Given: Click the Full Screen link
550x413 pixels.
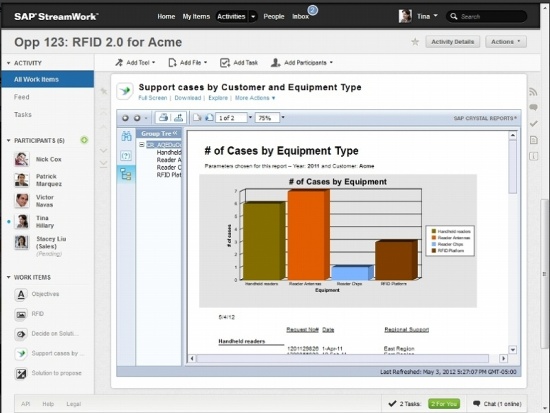Looking at the screenshot, I should click(153, 98).
